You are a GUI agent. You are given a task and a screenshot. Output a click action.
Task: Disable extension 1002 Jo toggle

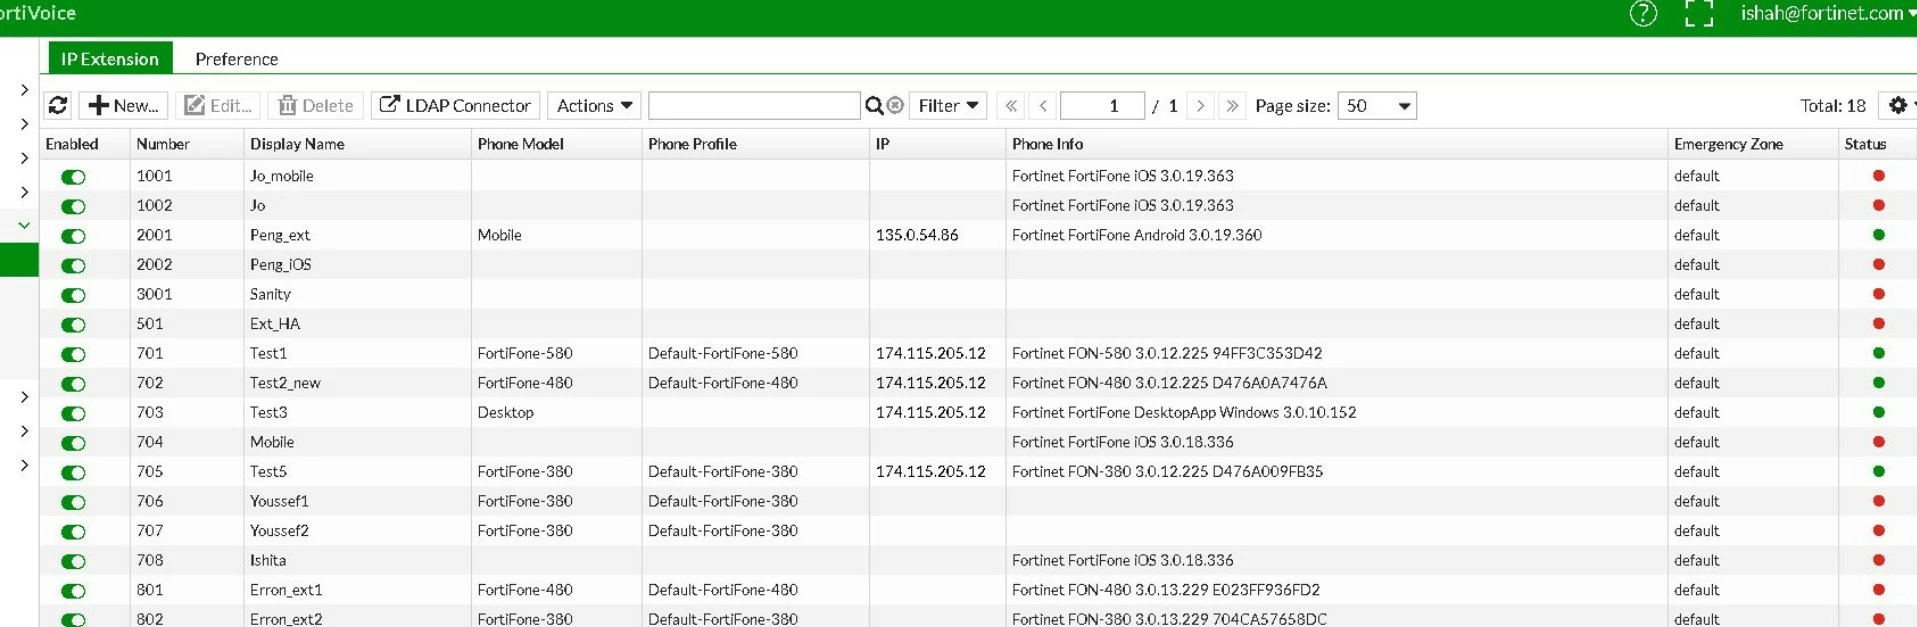(x=73, y=207)
